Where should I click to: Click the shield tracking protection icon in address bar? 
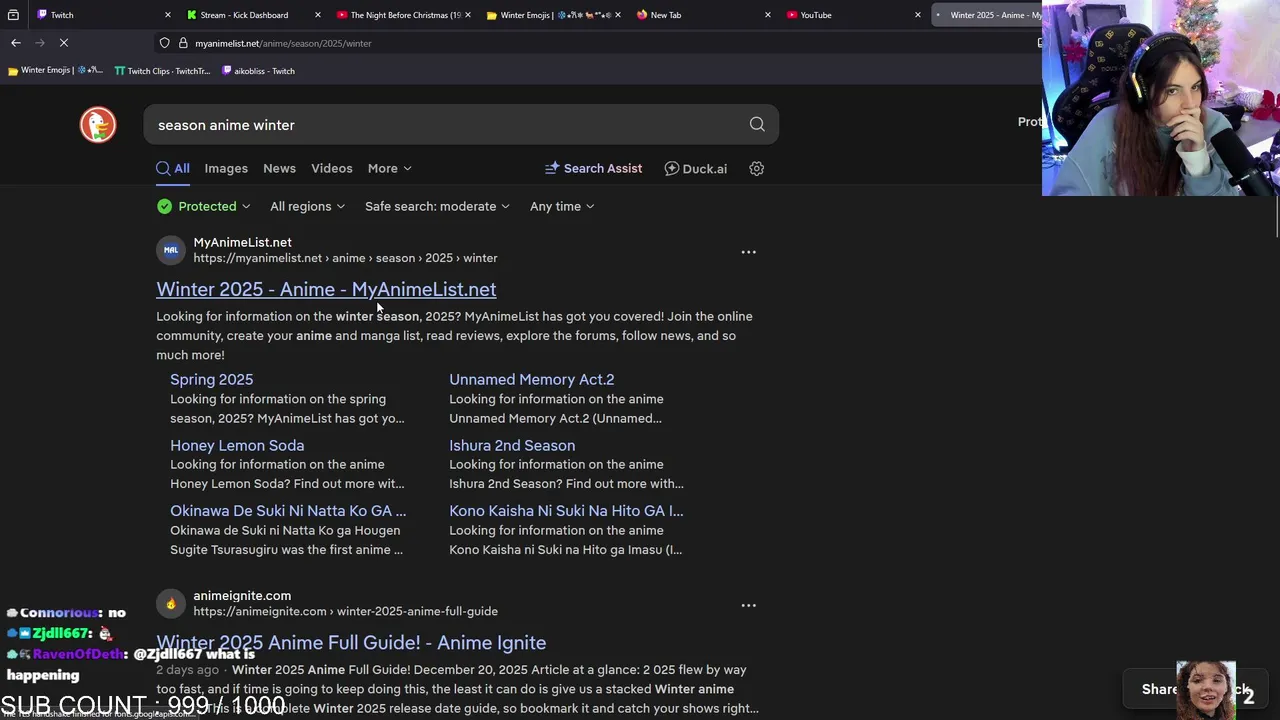point(164,43)
